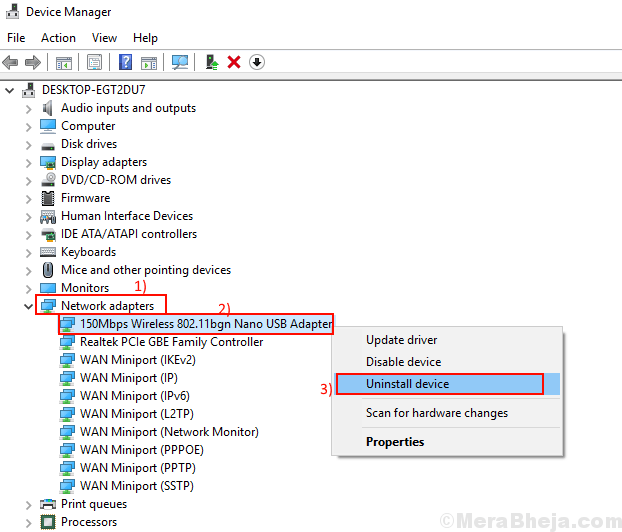The image size is (622, 532).
Task: Select 150Mbps Wireless 802.11bgn Nano USB Adapter
Action: coord(206,324)
